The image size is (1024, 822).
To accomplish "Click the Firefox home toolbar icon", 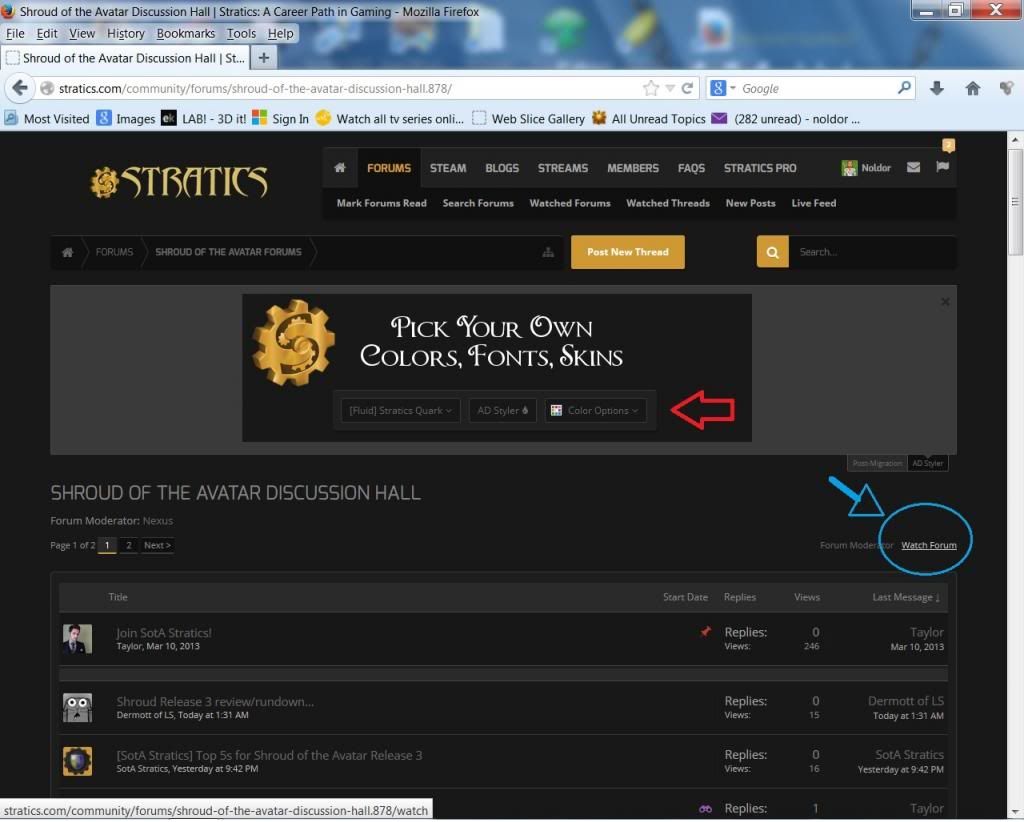I will pyautogui.click(x=972, y=88).
